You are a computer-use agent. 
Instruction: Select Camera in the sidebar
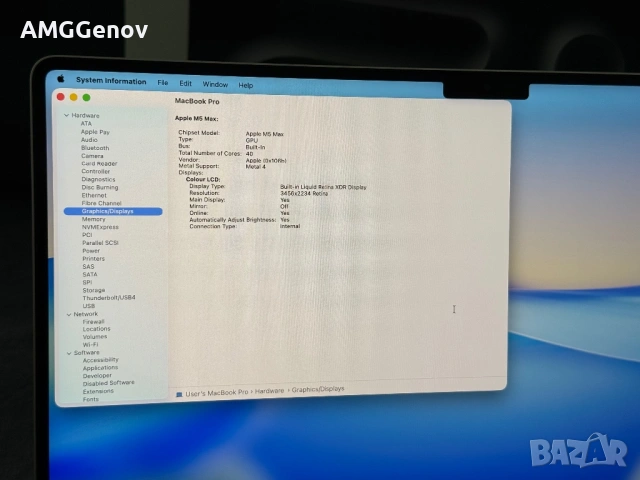[x=92, y=156]
